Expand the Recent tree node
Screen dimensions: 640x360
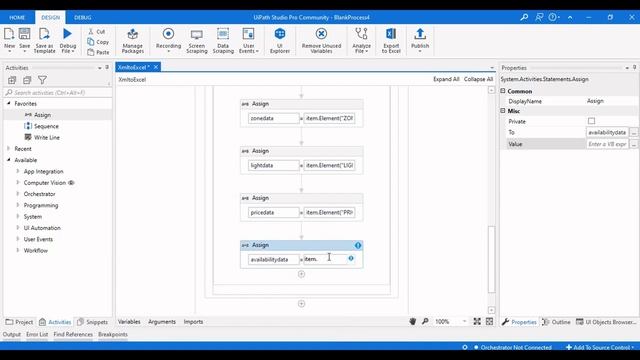9,149
